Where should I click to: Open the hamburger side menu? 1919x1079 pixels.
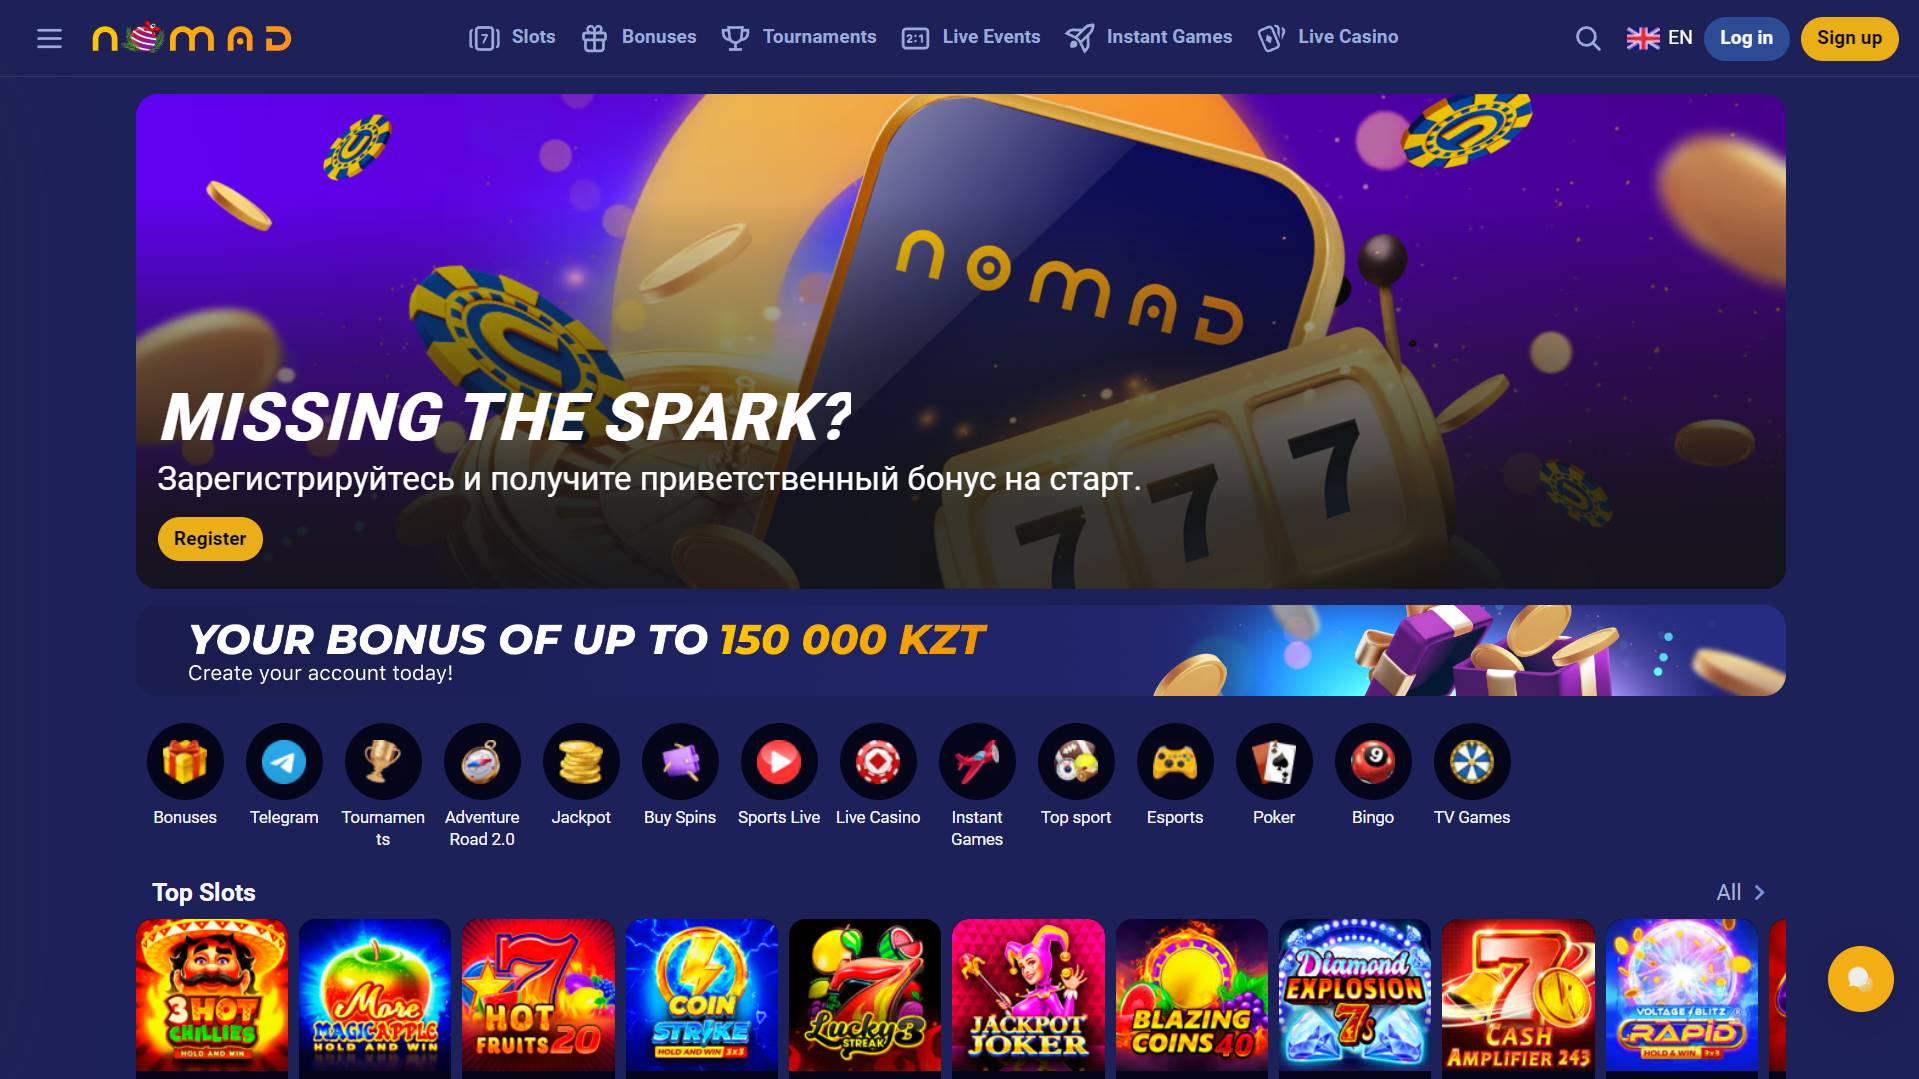49,38
